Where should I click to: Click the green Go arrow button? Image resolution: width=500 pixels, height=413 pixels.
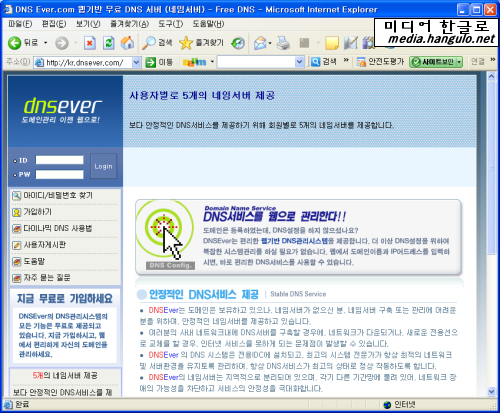(151, 62)
